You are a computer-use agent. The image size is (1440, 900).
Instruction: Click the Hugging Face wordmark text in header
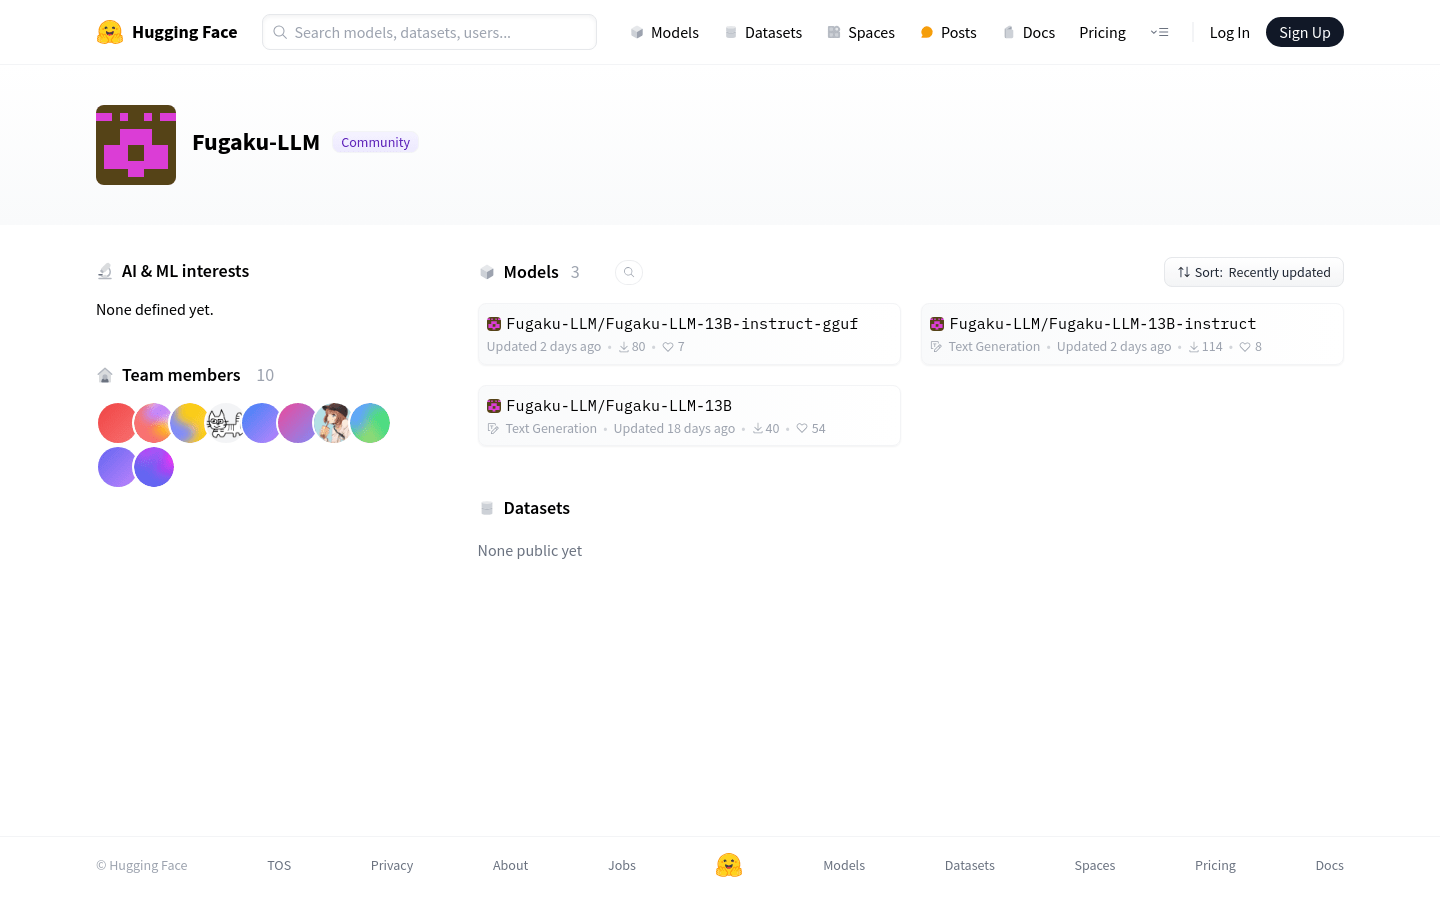click(185, 32)
